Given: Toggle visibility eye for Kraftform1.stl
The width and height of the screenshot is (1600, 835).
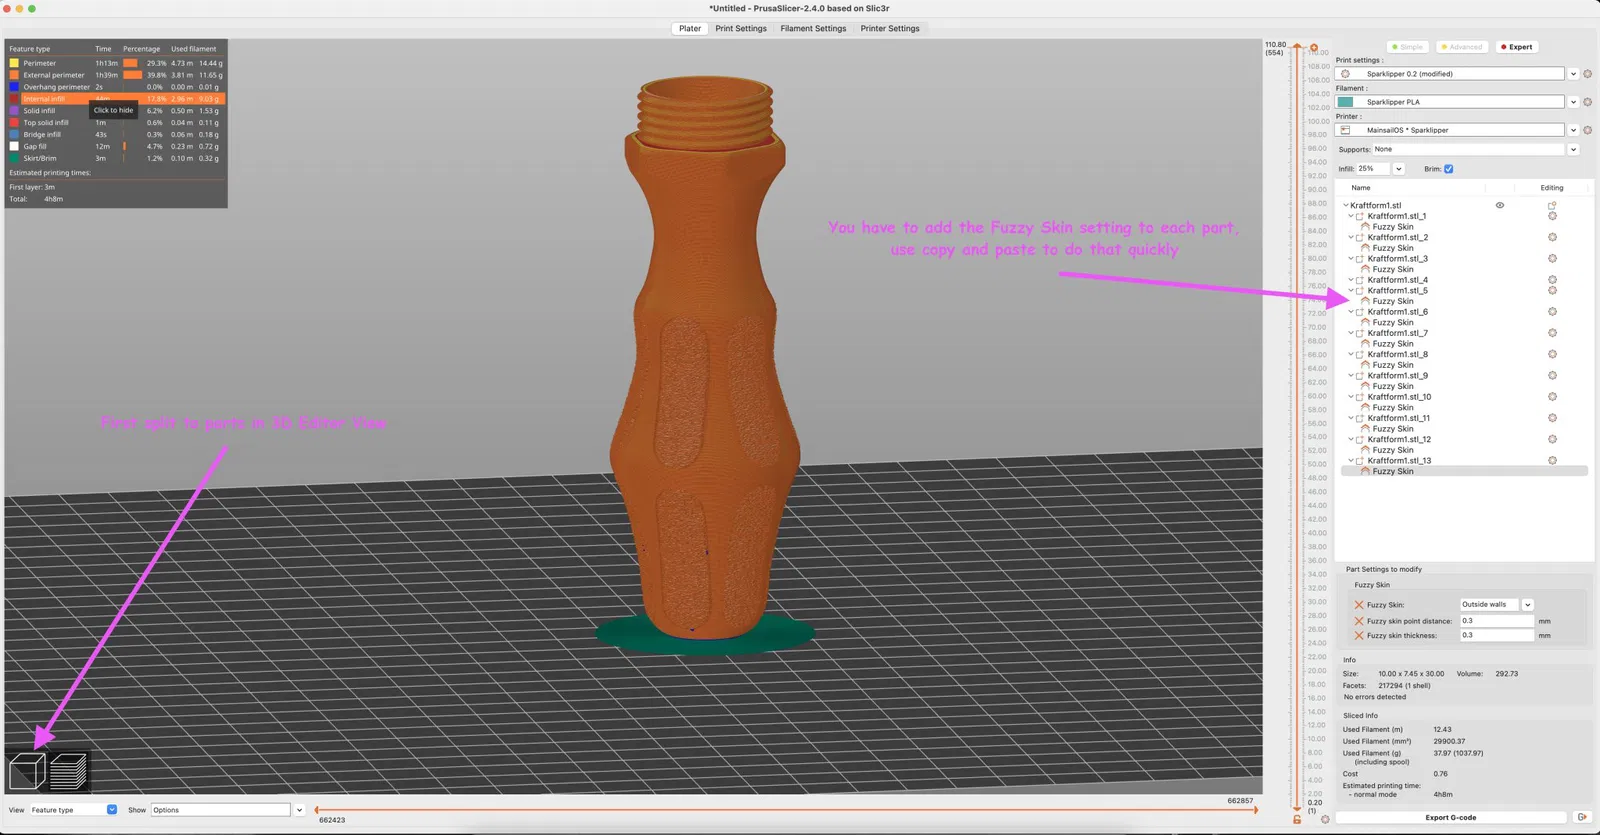Looking at the screenshot, I should point(1500,205).
